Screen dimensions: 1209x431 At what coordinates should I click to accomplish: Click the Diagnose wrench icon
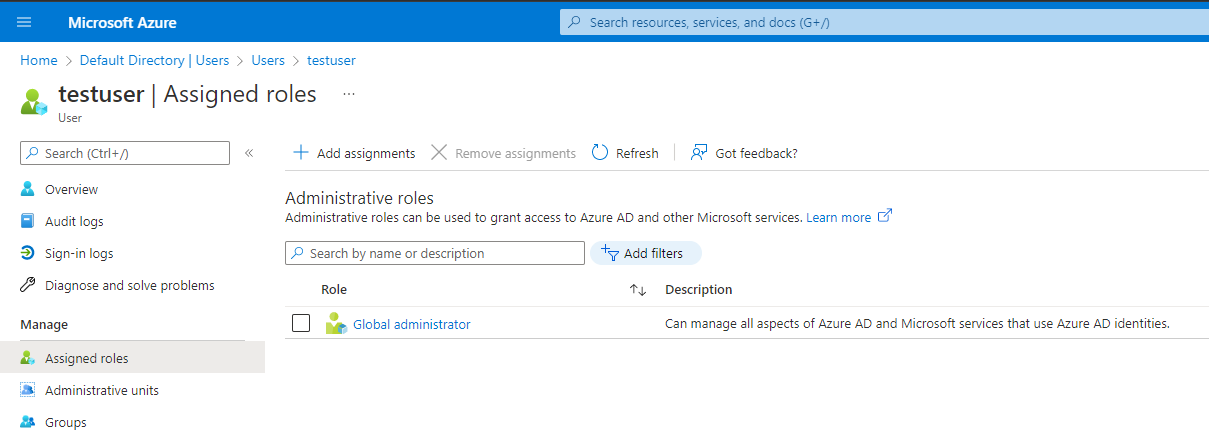pyautogui.click(x=28, y=285)
